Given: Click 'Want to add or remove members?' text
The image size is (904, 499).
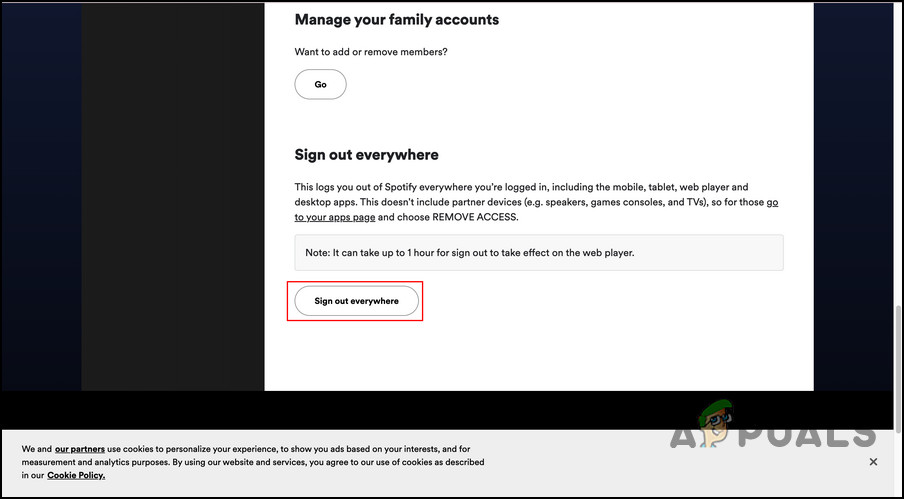Looking at the screenshot, I should point(371,52).
